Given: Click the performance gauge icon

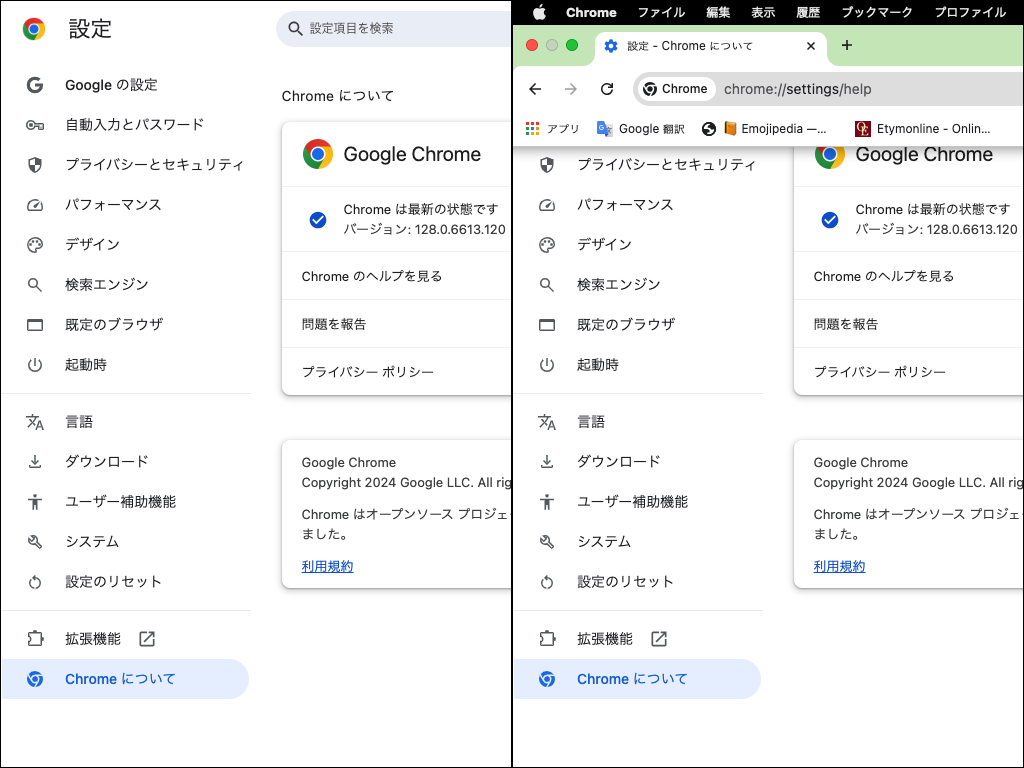Looking at the screenshot, I should tap(35, 205).
